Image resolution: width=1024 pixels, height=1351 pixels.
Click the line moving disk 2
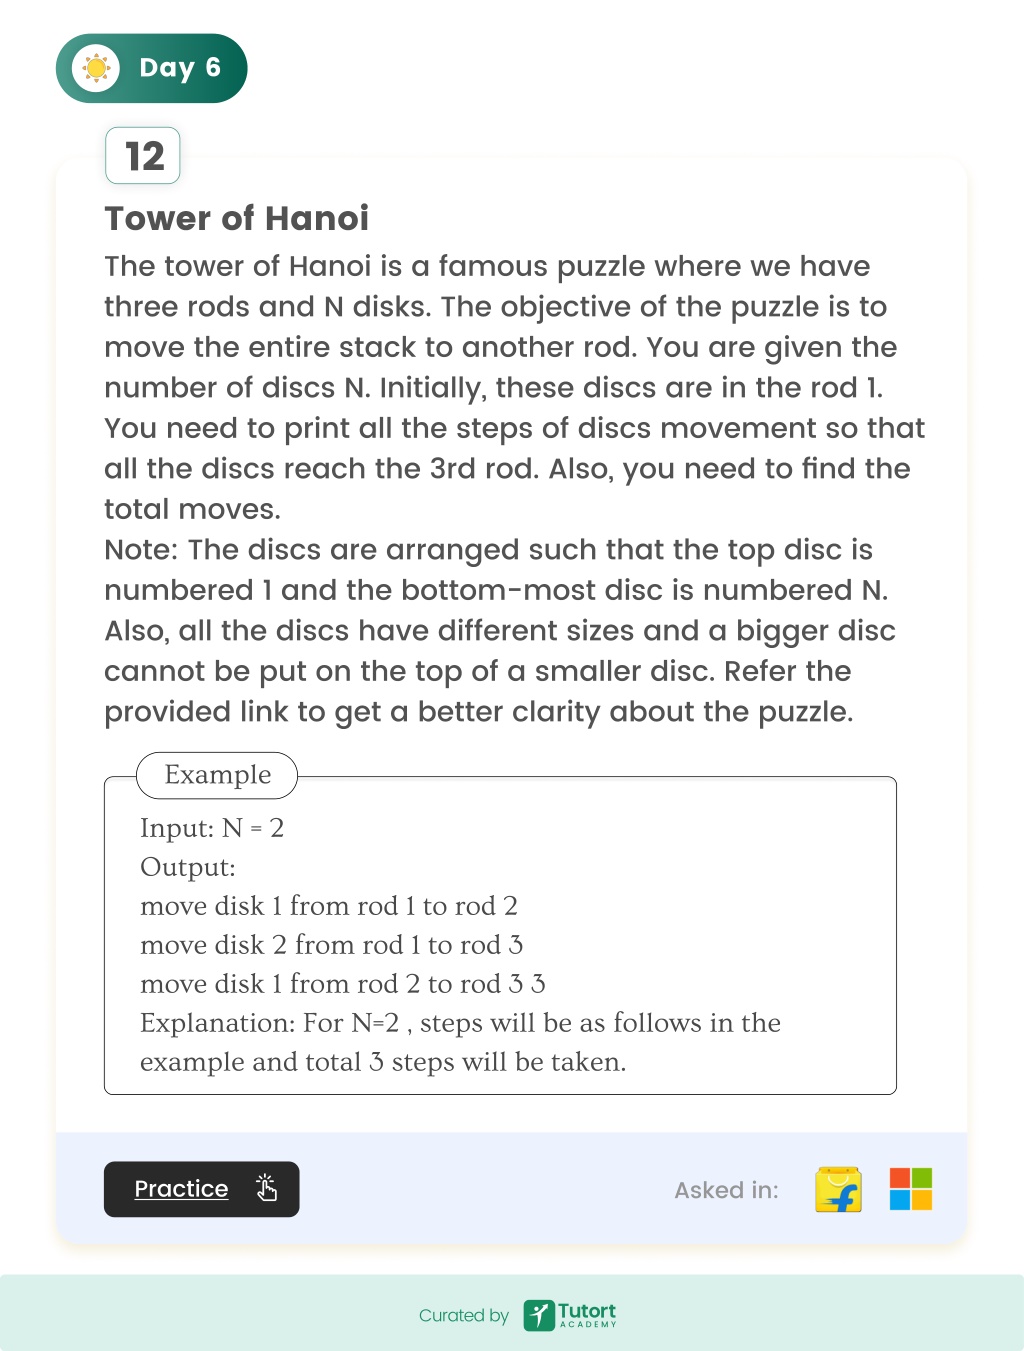point(332,945)
